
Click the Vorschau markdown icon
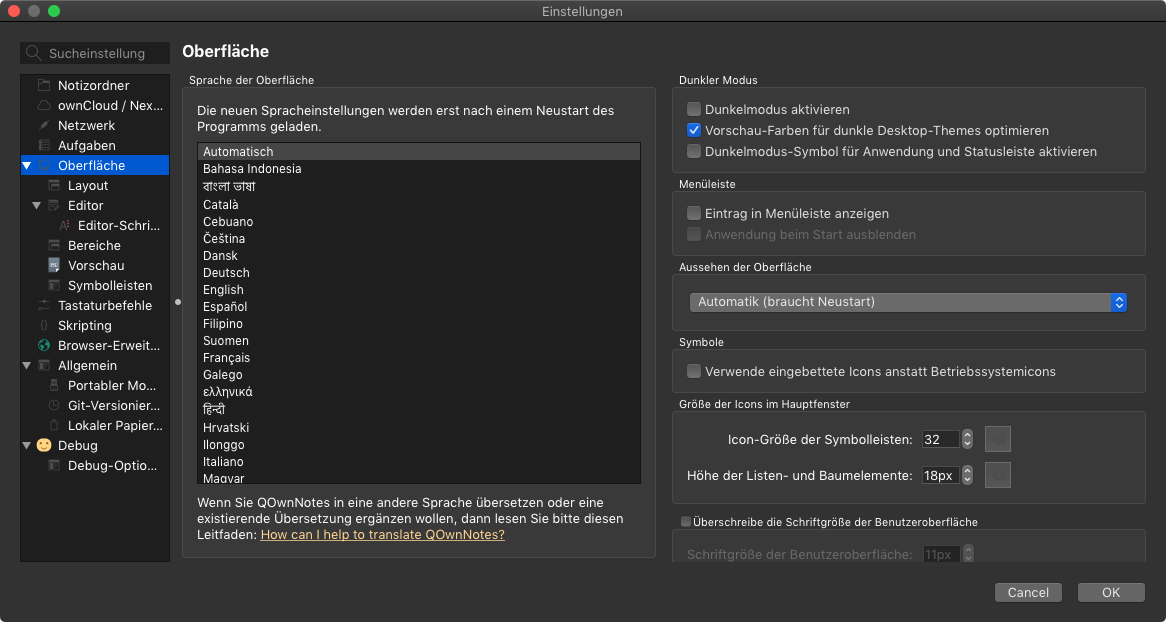tap(54, 266)
